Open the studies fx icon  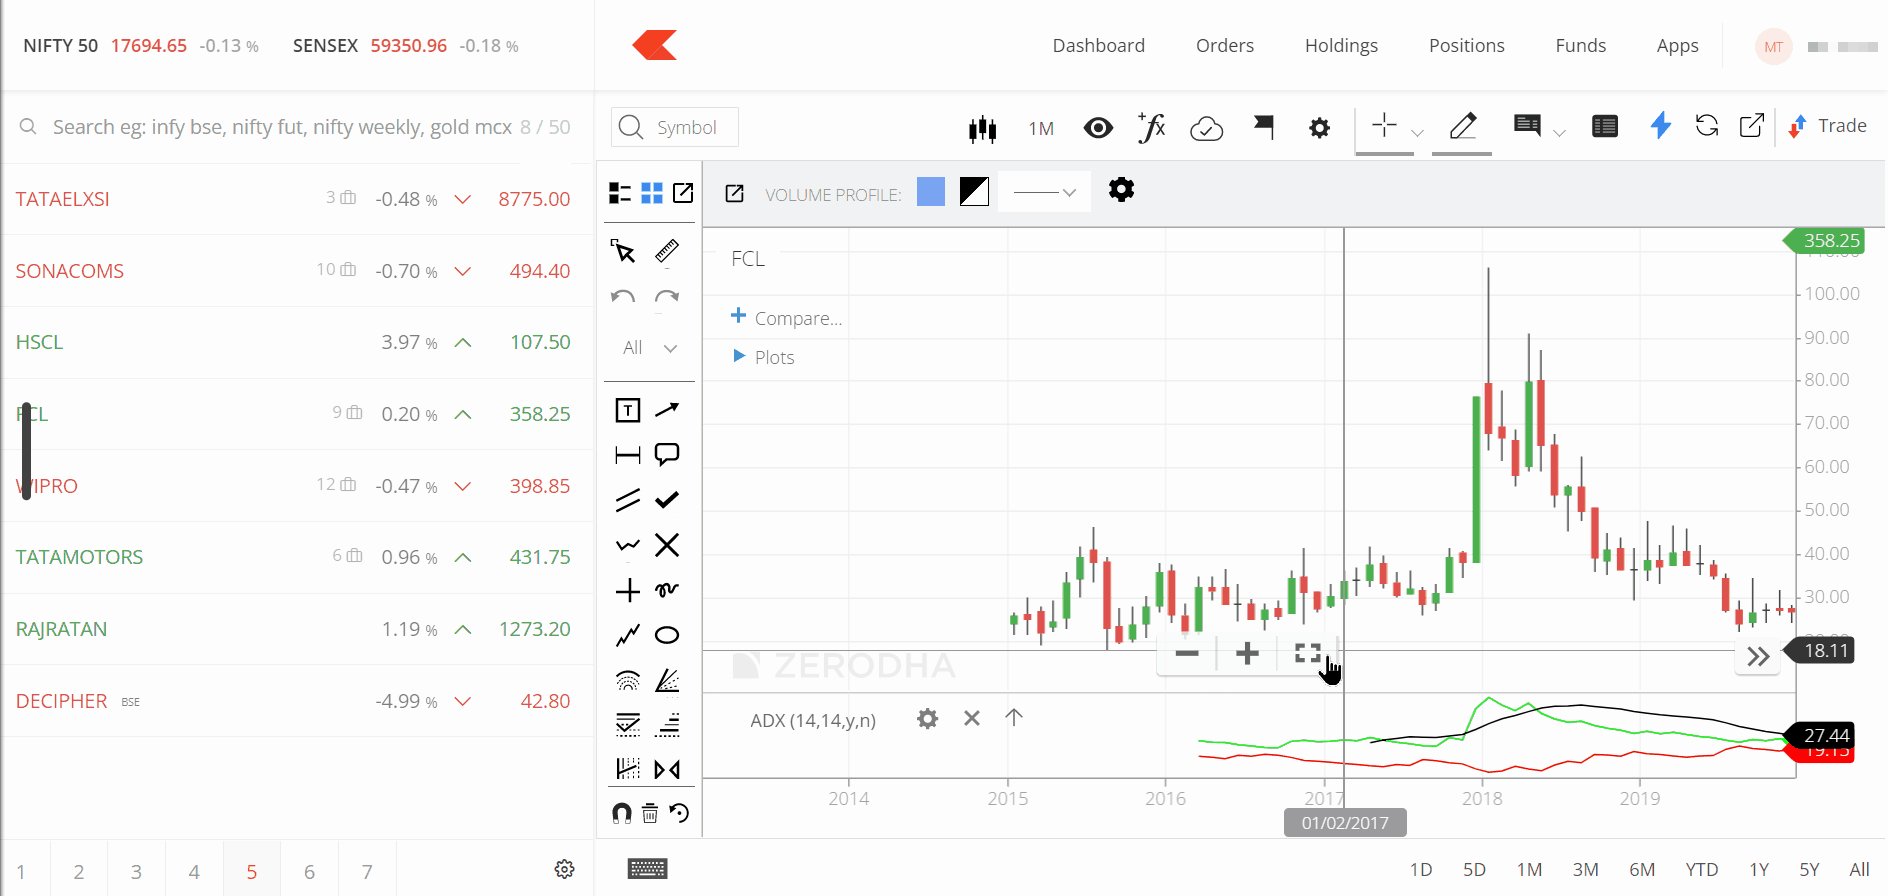(x=1152, y=128)
